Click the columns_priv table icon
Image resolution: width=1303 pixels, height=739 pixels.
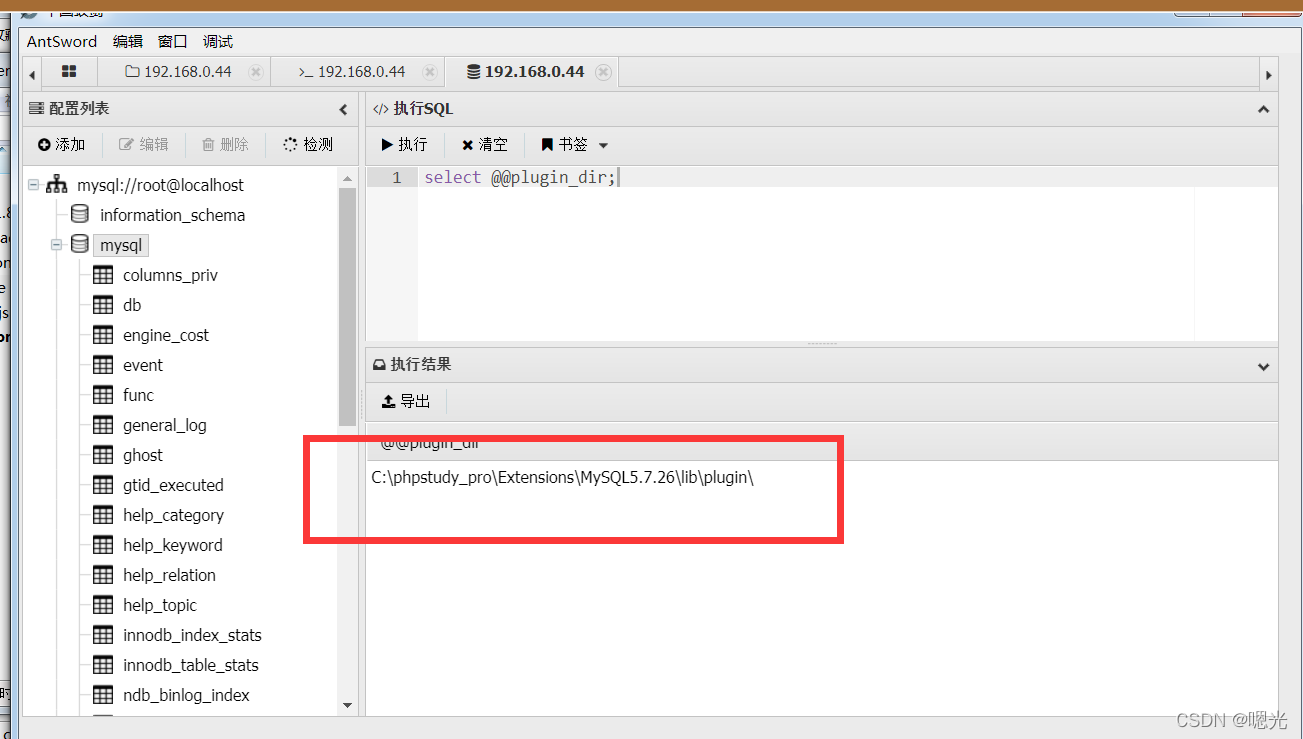coord(102,275)
